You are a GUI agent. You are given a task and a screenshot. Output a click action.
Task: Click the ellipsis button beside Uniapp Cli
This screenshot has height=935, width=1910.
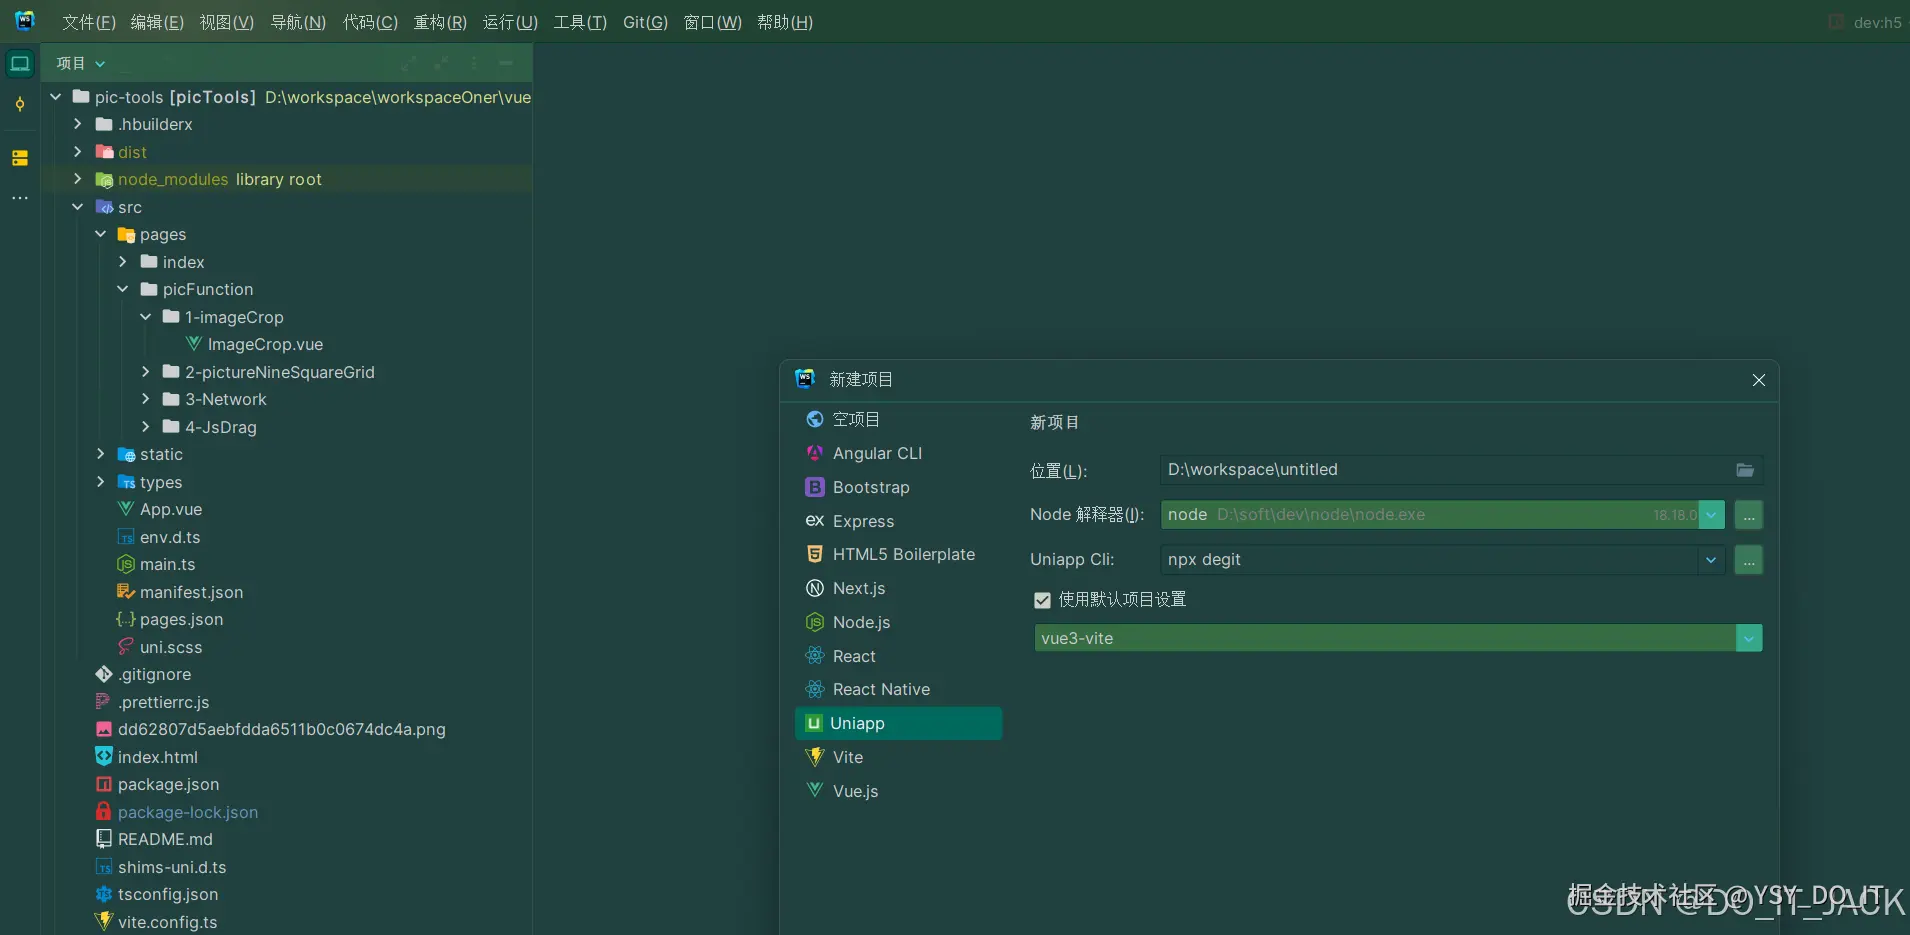click(x=1748, y=560)
